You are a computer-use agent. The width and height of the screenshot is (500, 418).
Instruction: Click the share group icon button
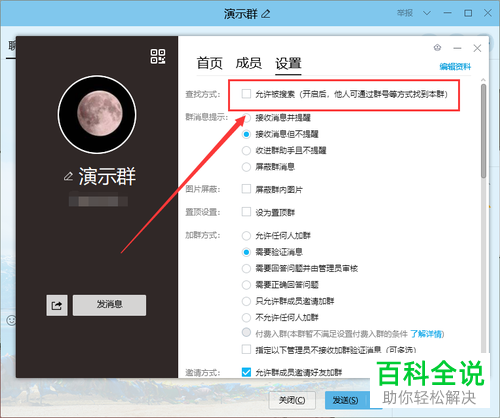tap(57, 305)
